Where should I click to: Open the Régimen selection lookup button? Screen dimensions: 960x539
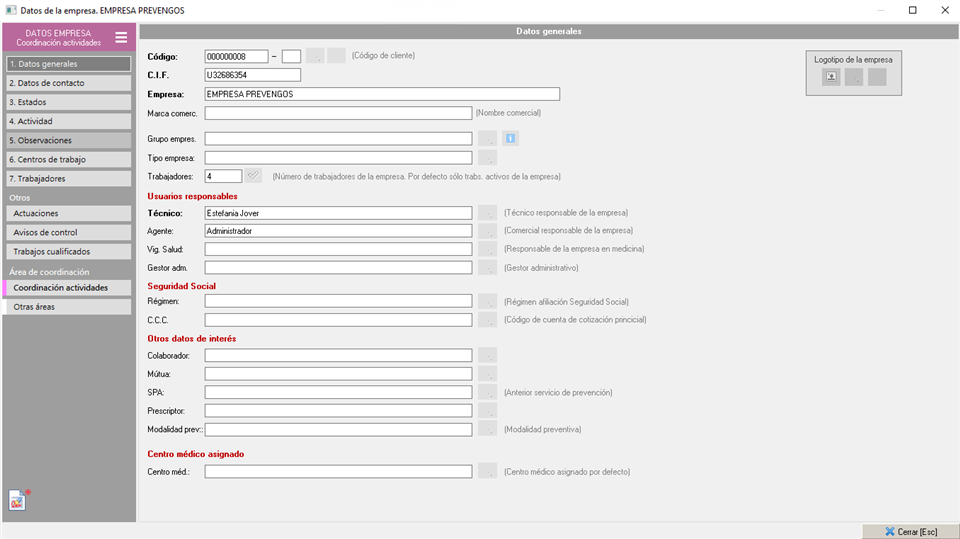click(487, 301)
